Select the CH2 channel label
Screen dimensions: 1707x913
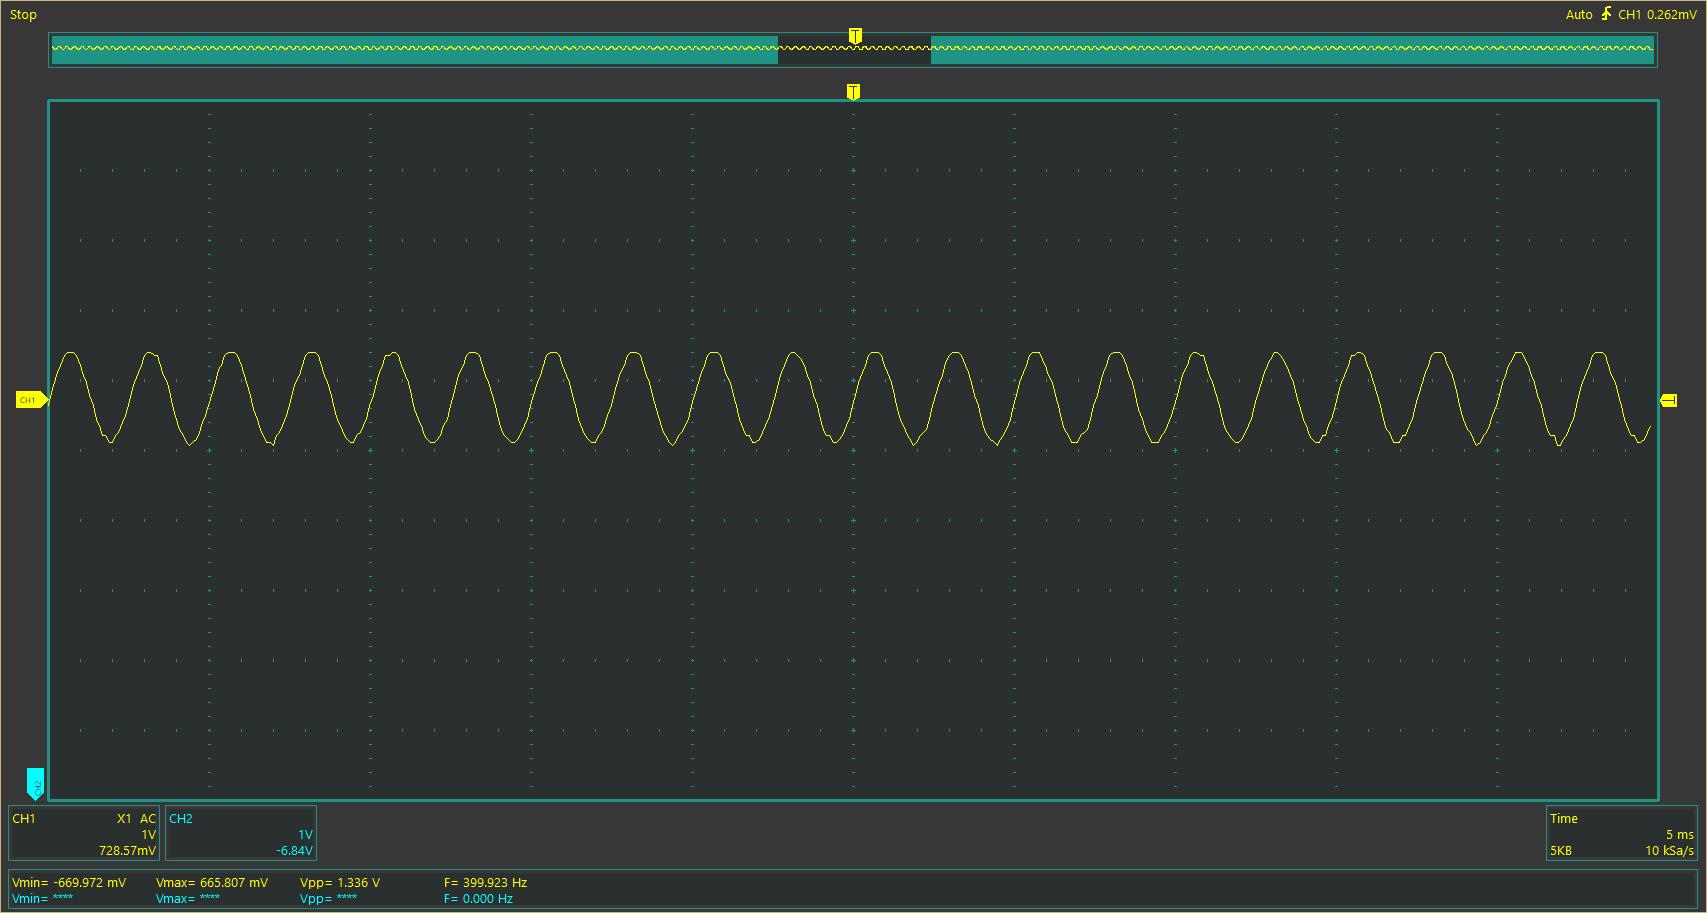point(181,818)
